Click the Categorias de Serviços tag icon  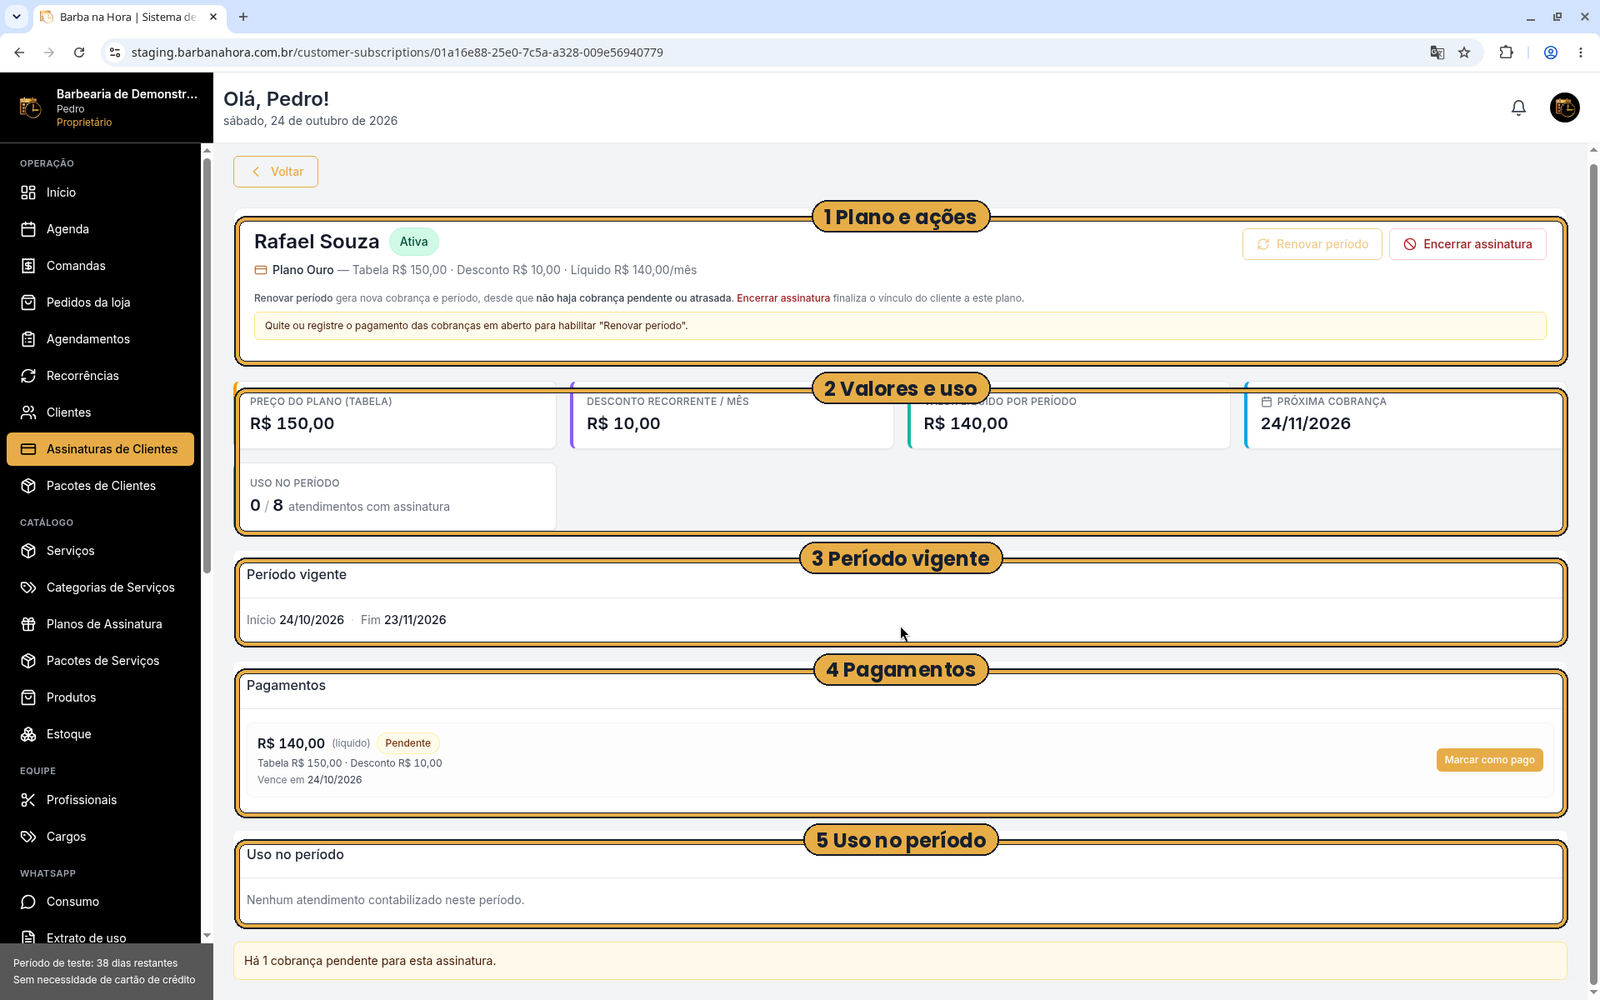coord(28,587)
